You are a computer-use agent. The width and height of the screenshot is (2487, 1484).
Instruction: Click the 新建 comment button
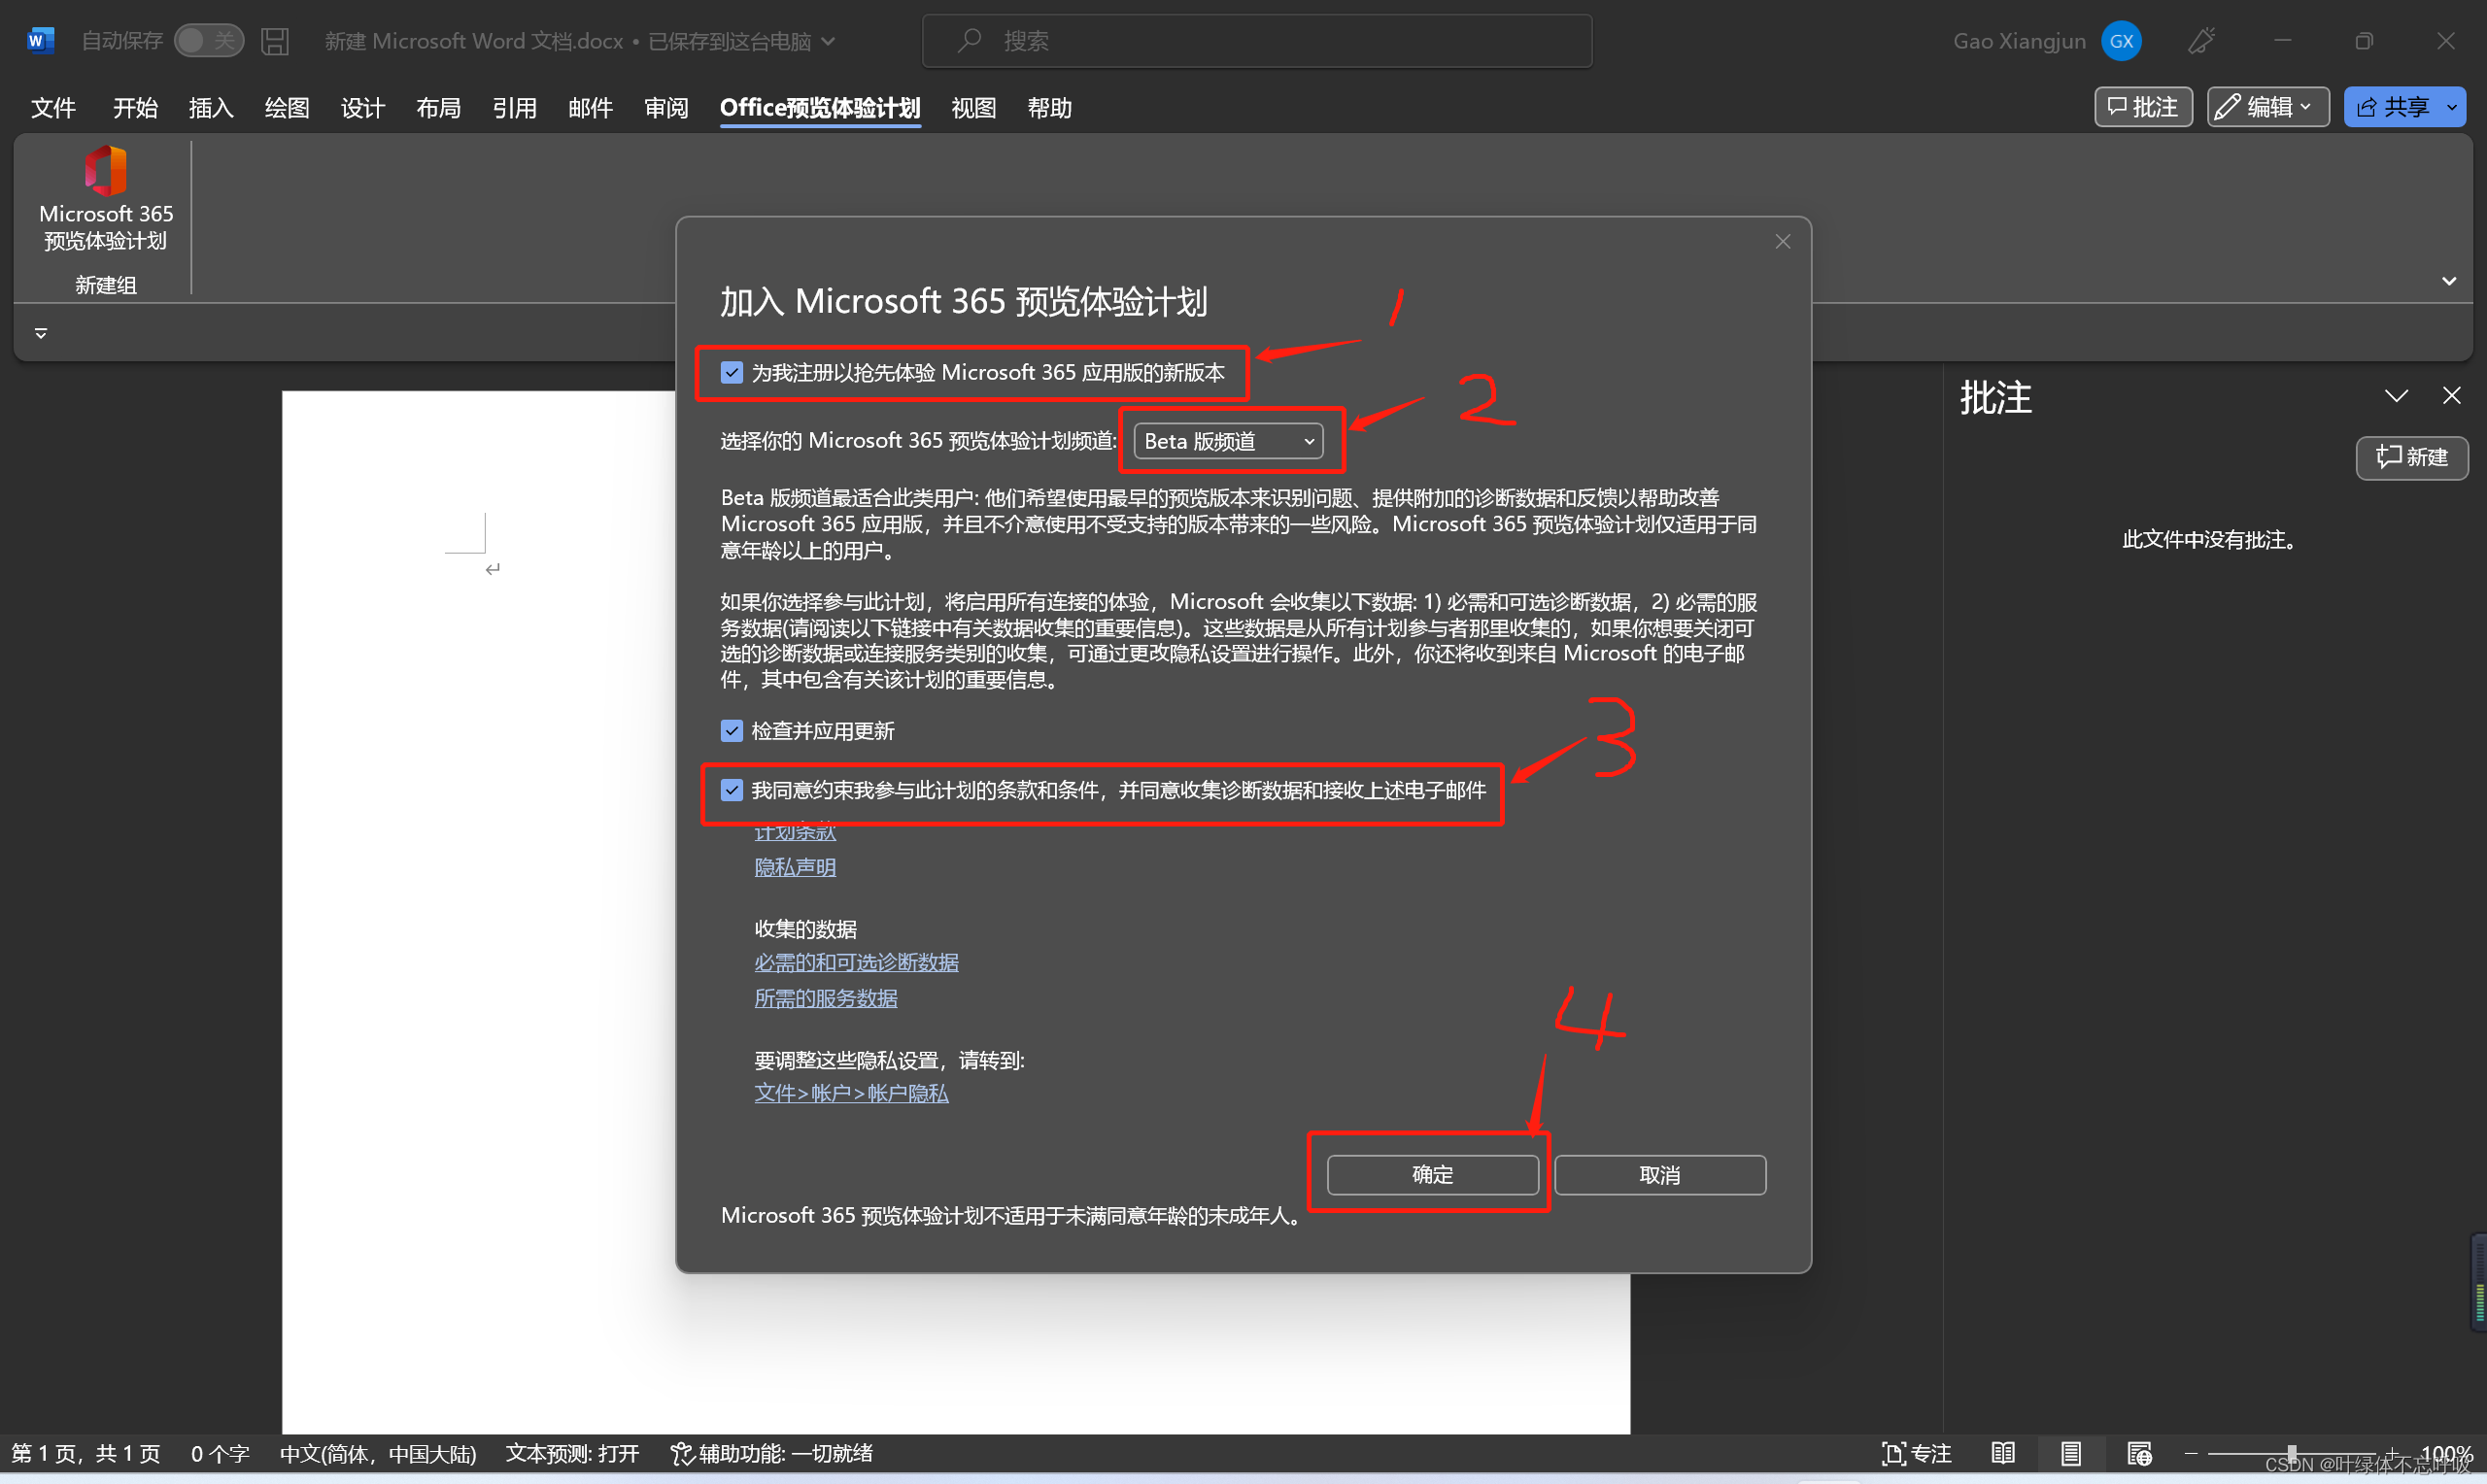(2411, 458)
